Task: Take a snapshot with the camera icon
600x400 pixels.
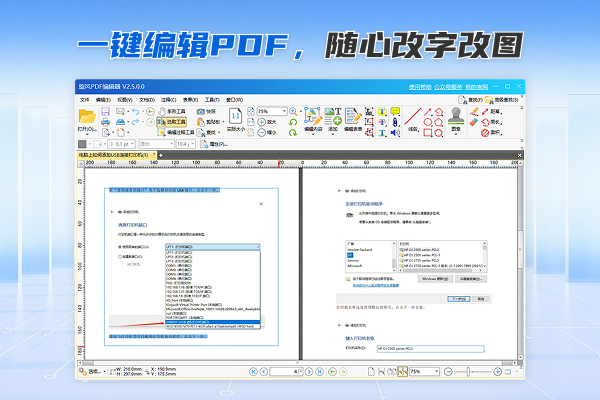Action: click(x=206, y=111)
